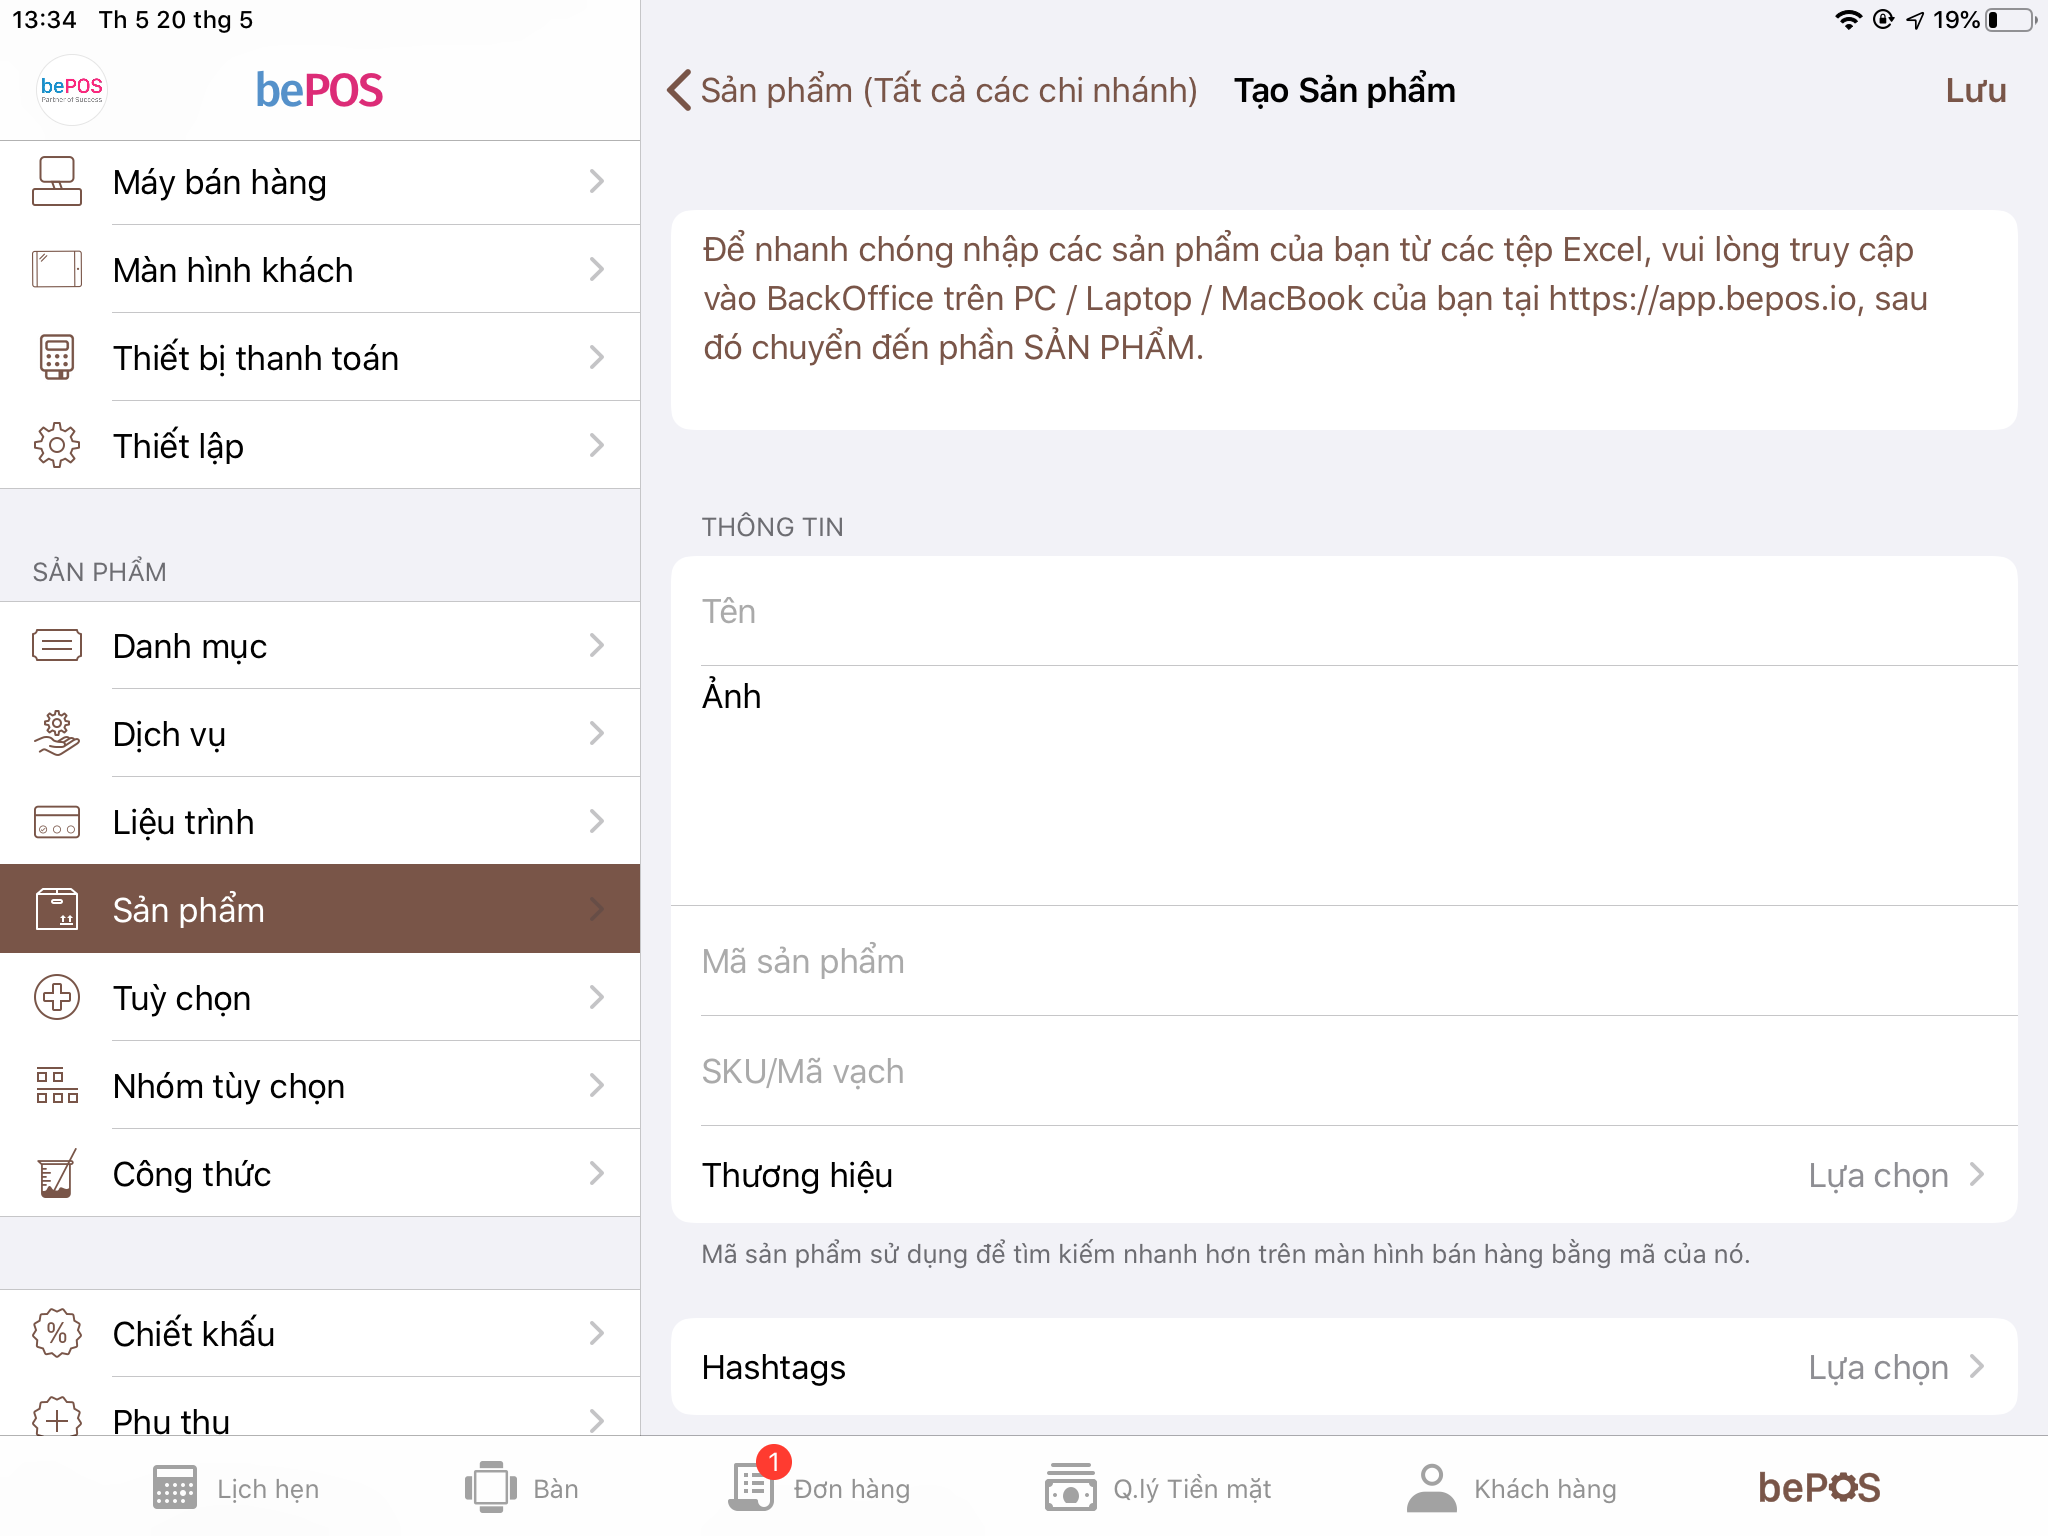Open Dịch vụ via its hand-gear icon
This screenshot has height=1536, width=2048.
tap(57, 733)
